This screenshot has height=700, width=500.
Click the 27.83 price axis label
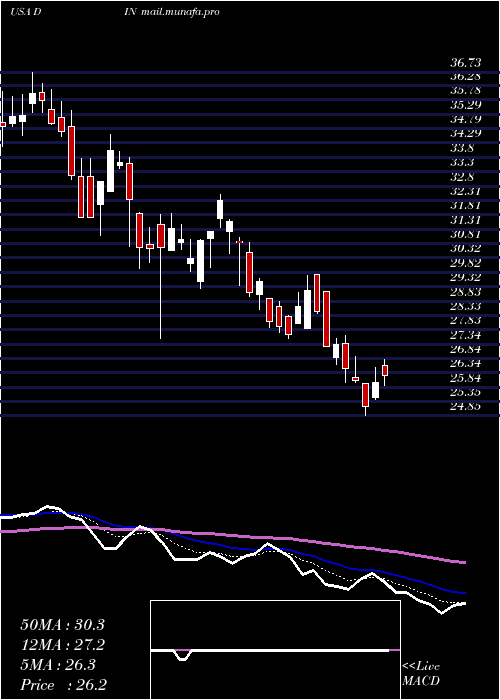(x=465, y=321)
